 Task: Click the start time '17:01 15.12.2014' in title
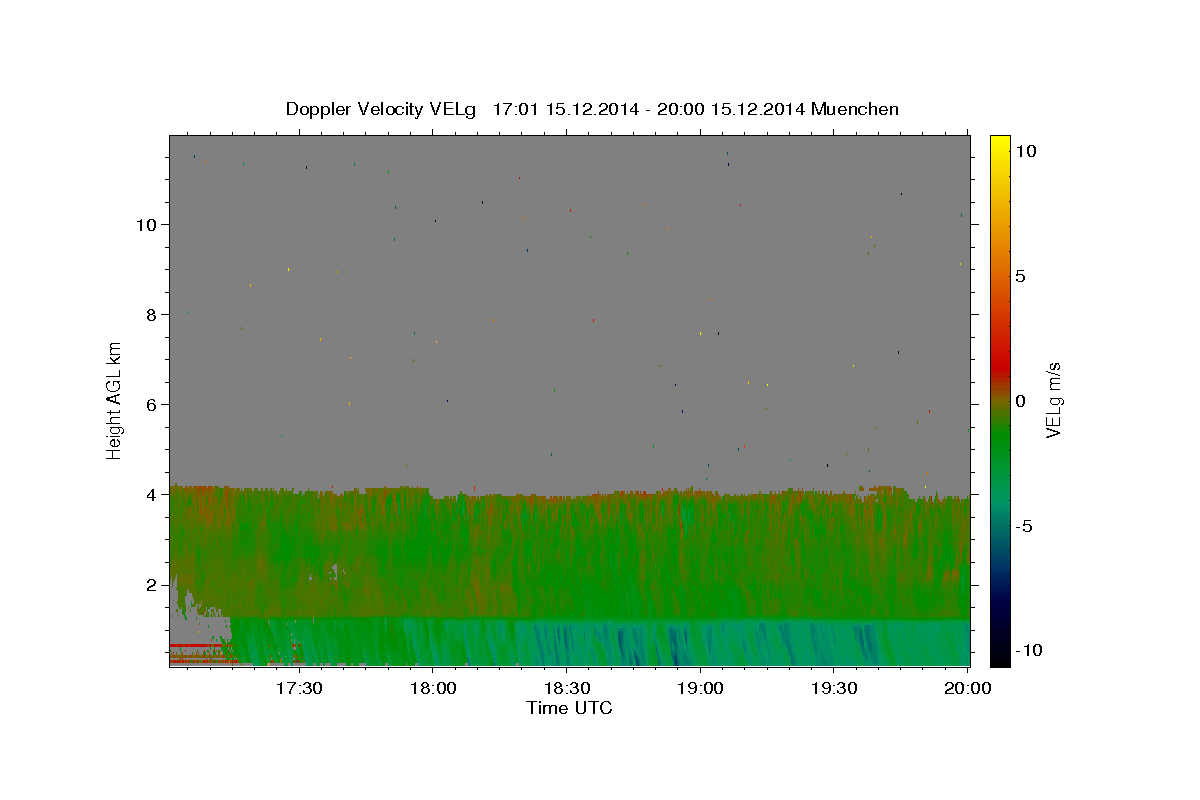click(x=565, y=109)
